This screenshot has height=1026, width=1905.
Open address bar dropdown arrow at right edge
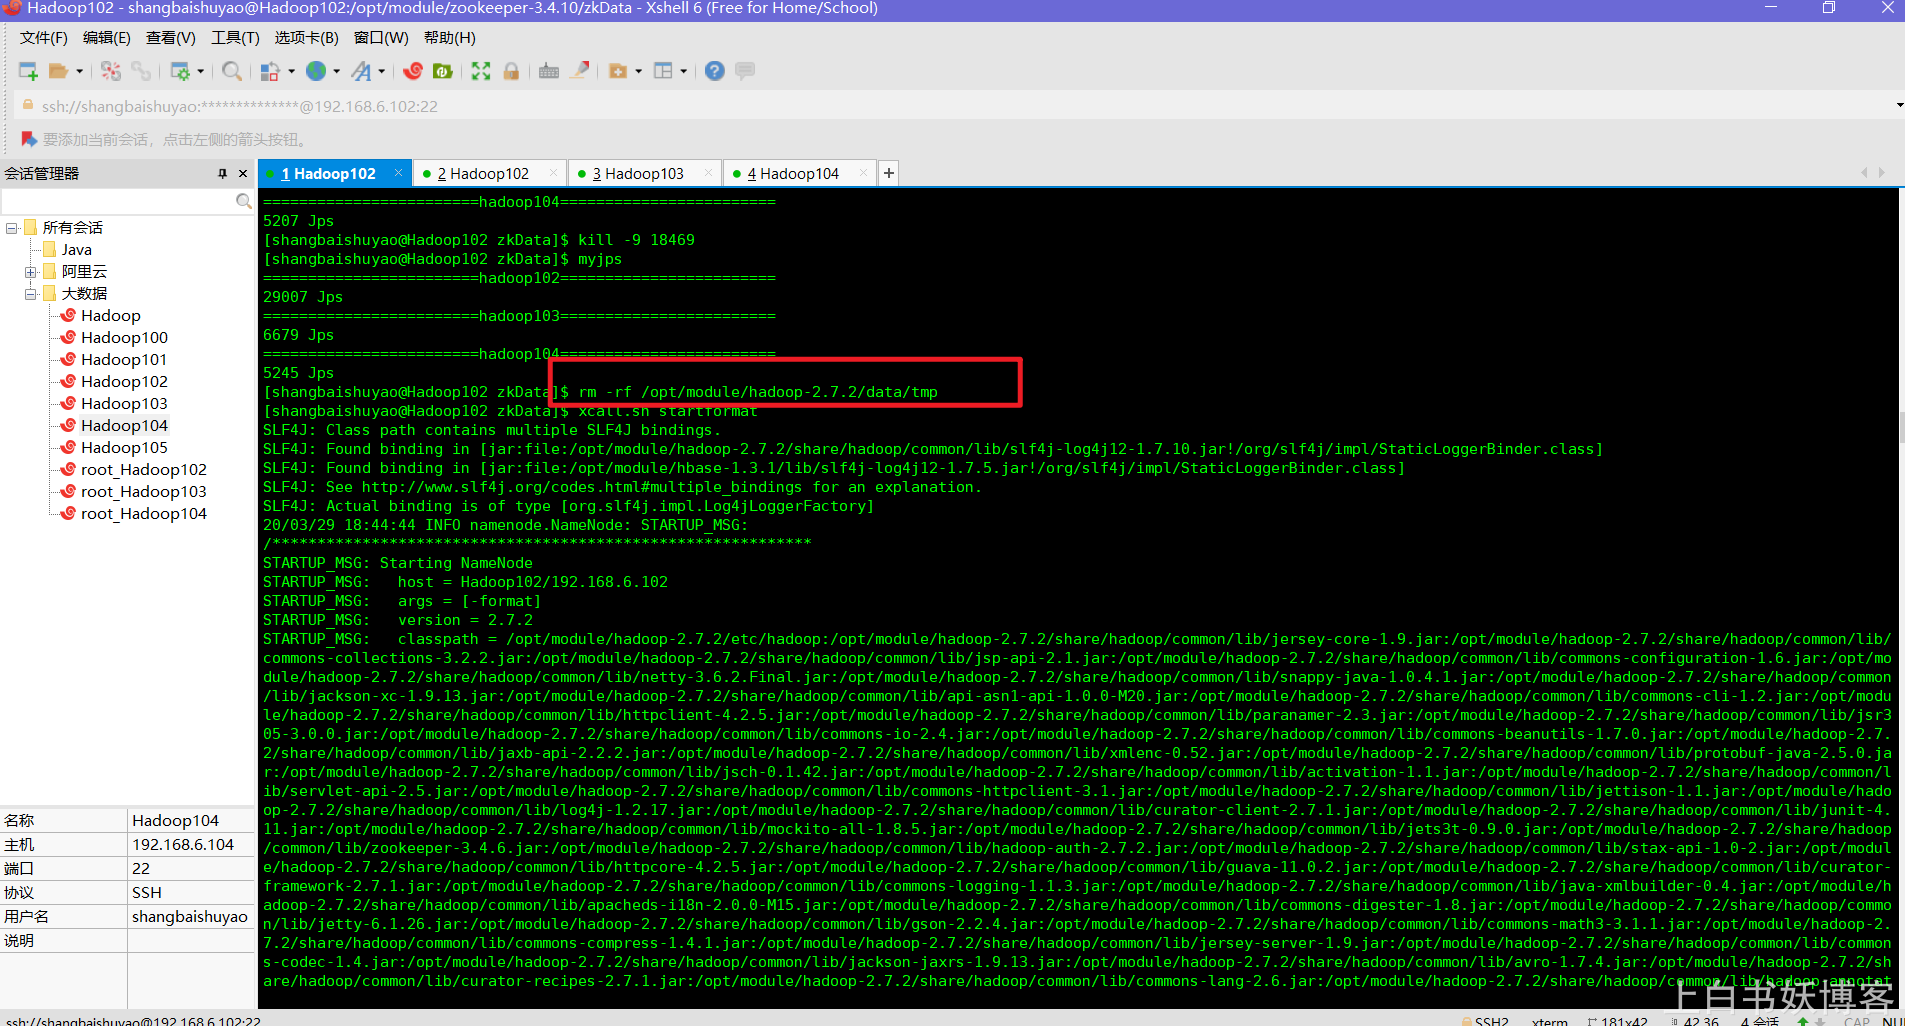point(1898,105)
